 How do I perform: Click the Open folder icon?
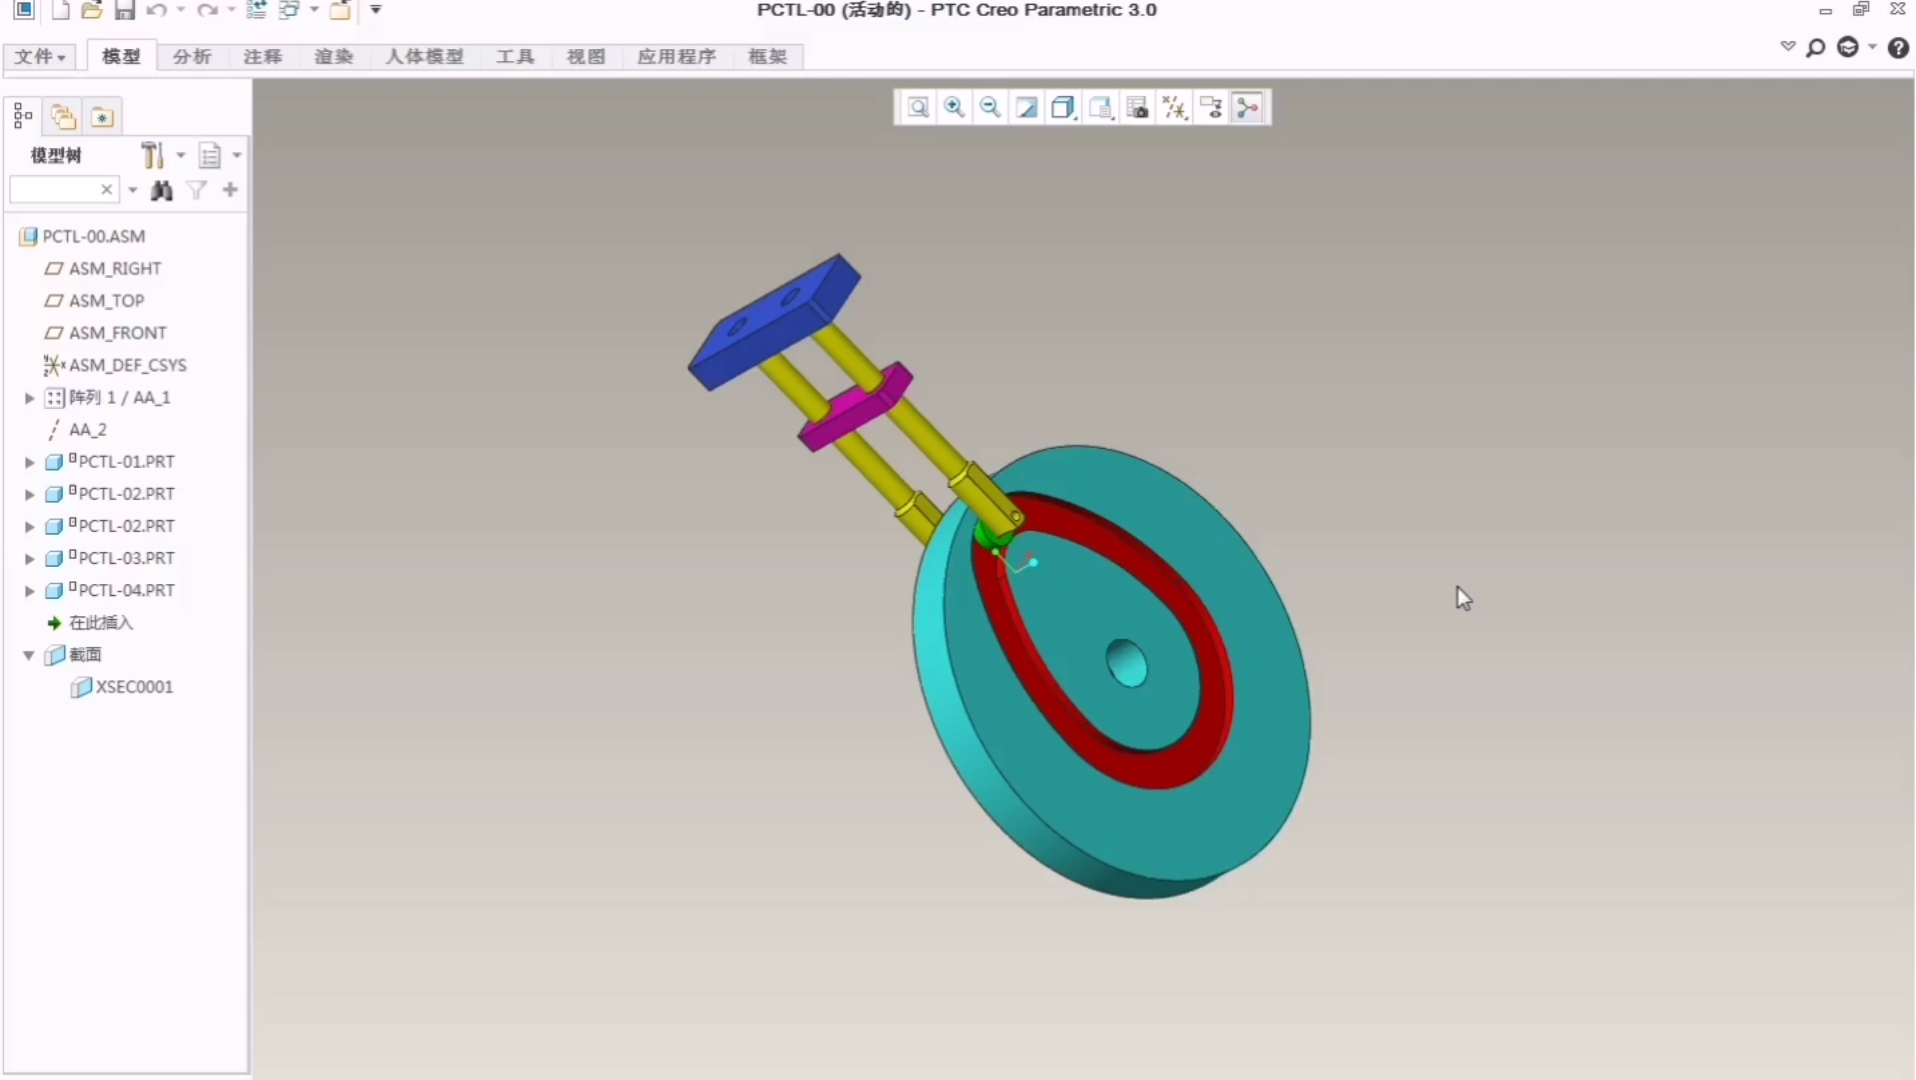tap(92, 10)
